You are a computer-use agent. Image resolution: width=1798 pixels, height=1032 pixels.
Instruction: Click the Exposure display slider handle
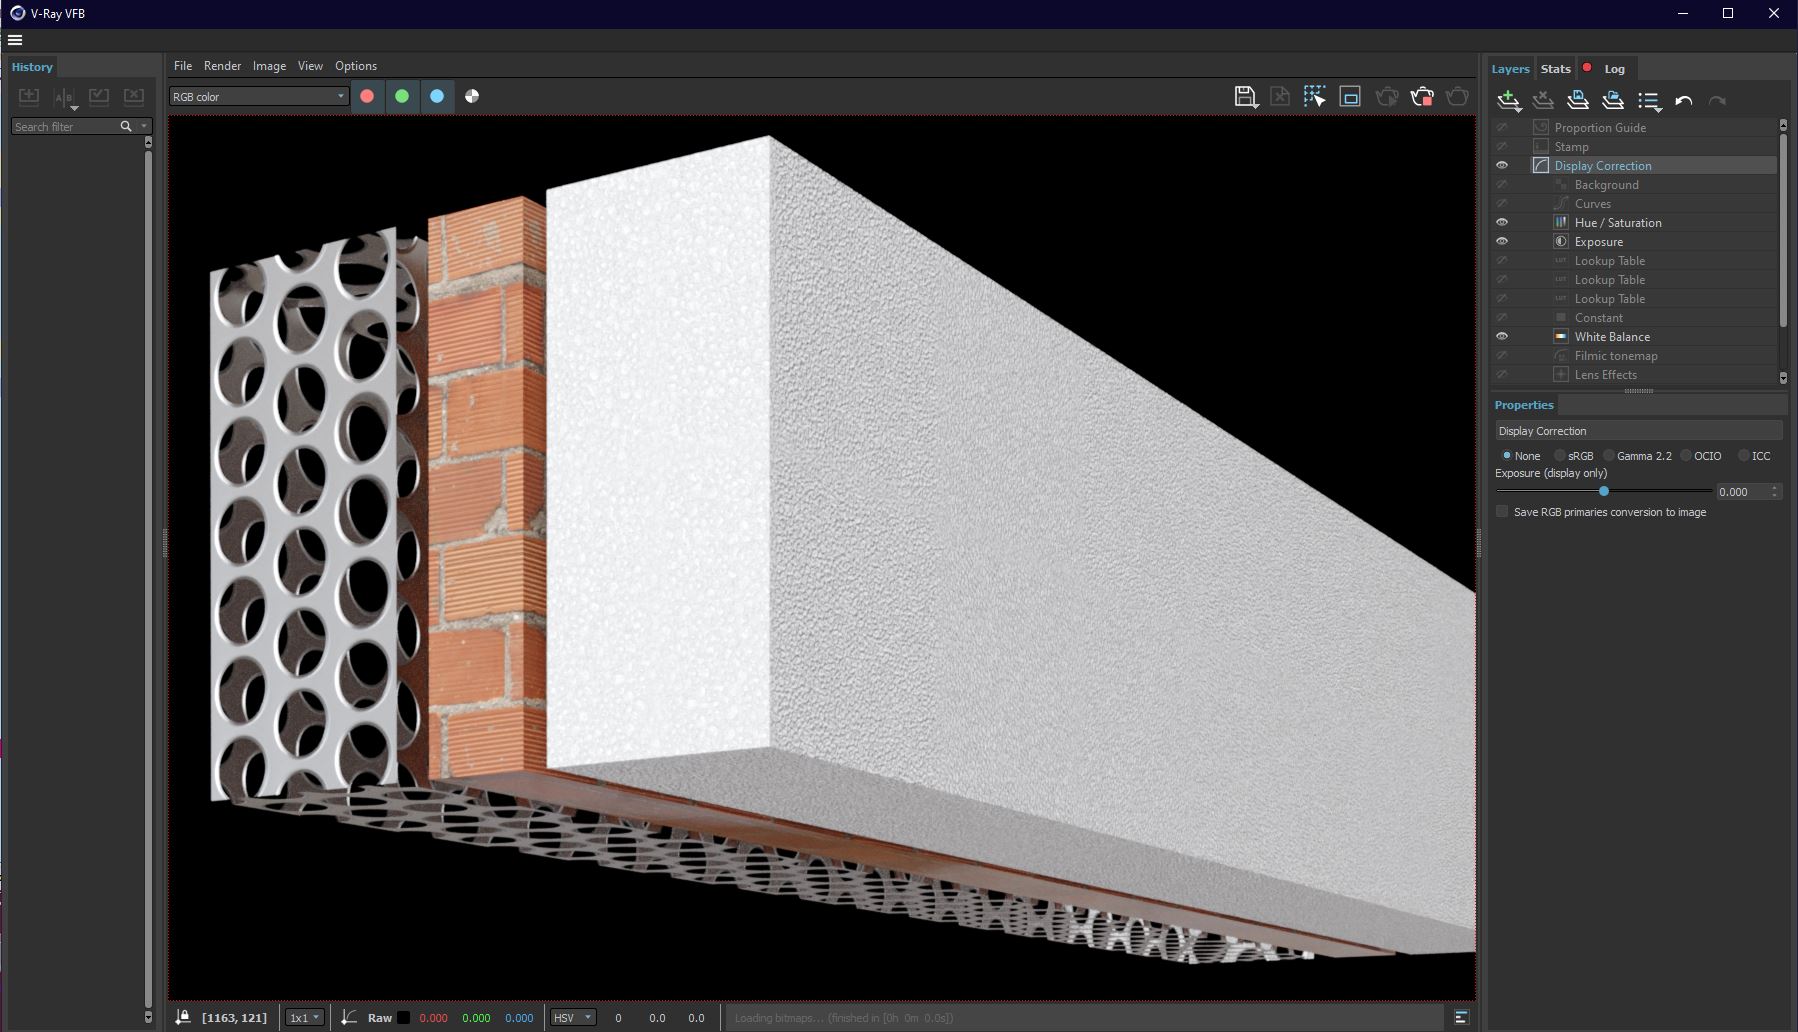tap(1604, 492)
